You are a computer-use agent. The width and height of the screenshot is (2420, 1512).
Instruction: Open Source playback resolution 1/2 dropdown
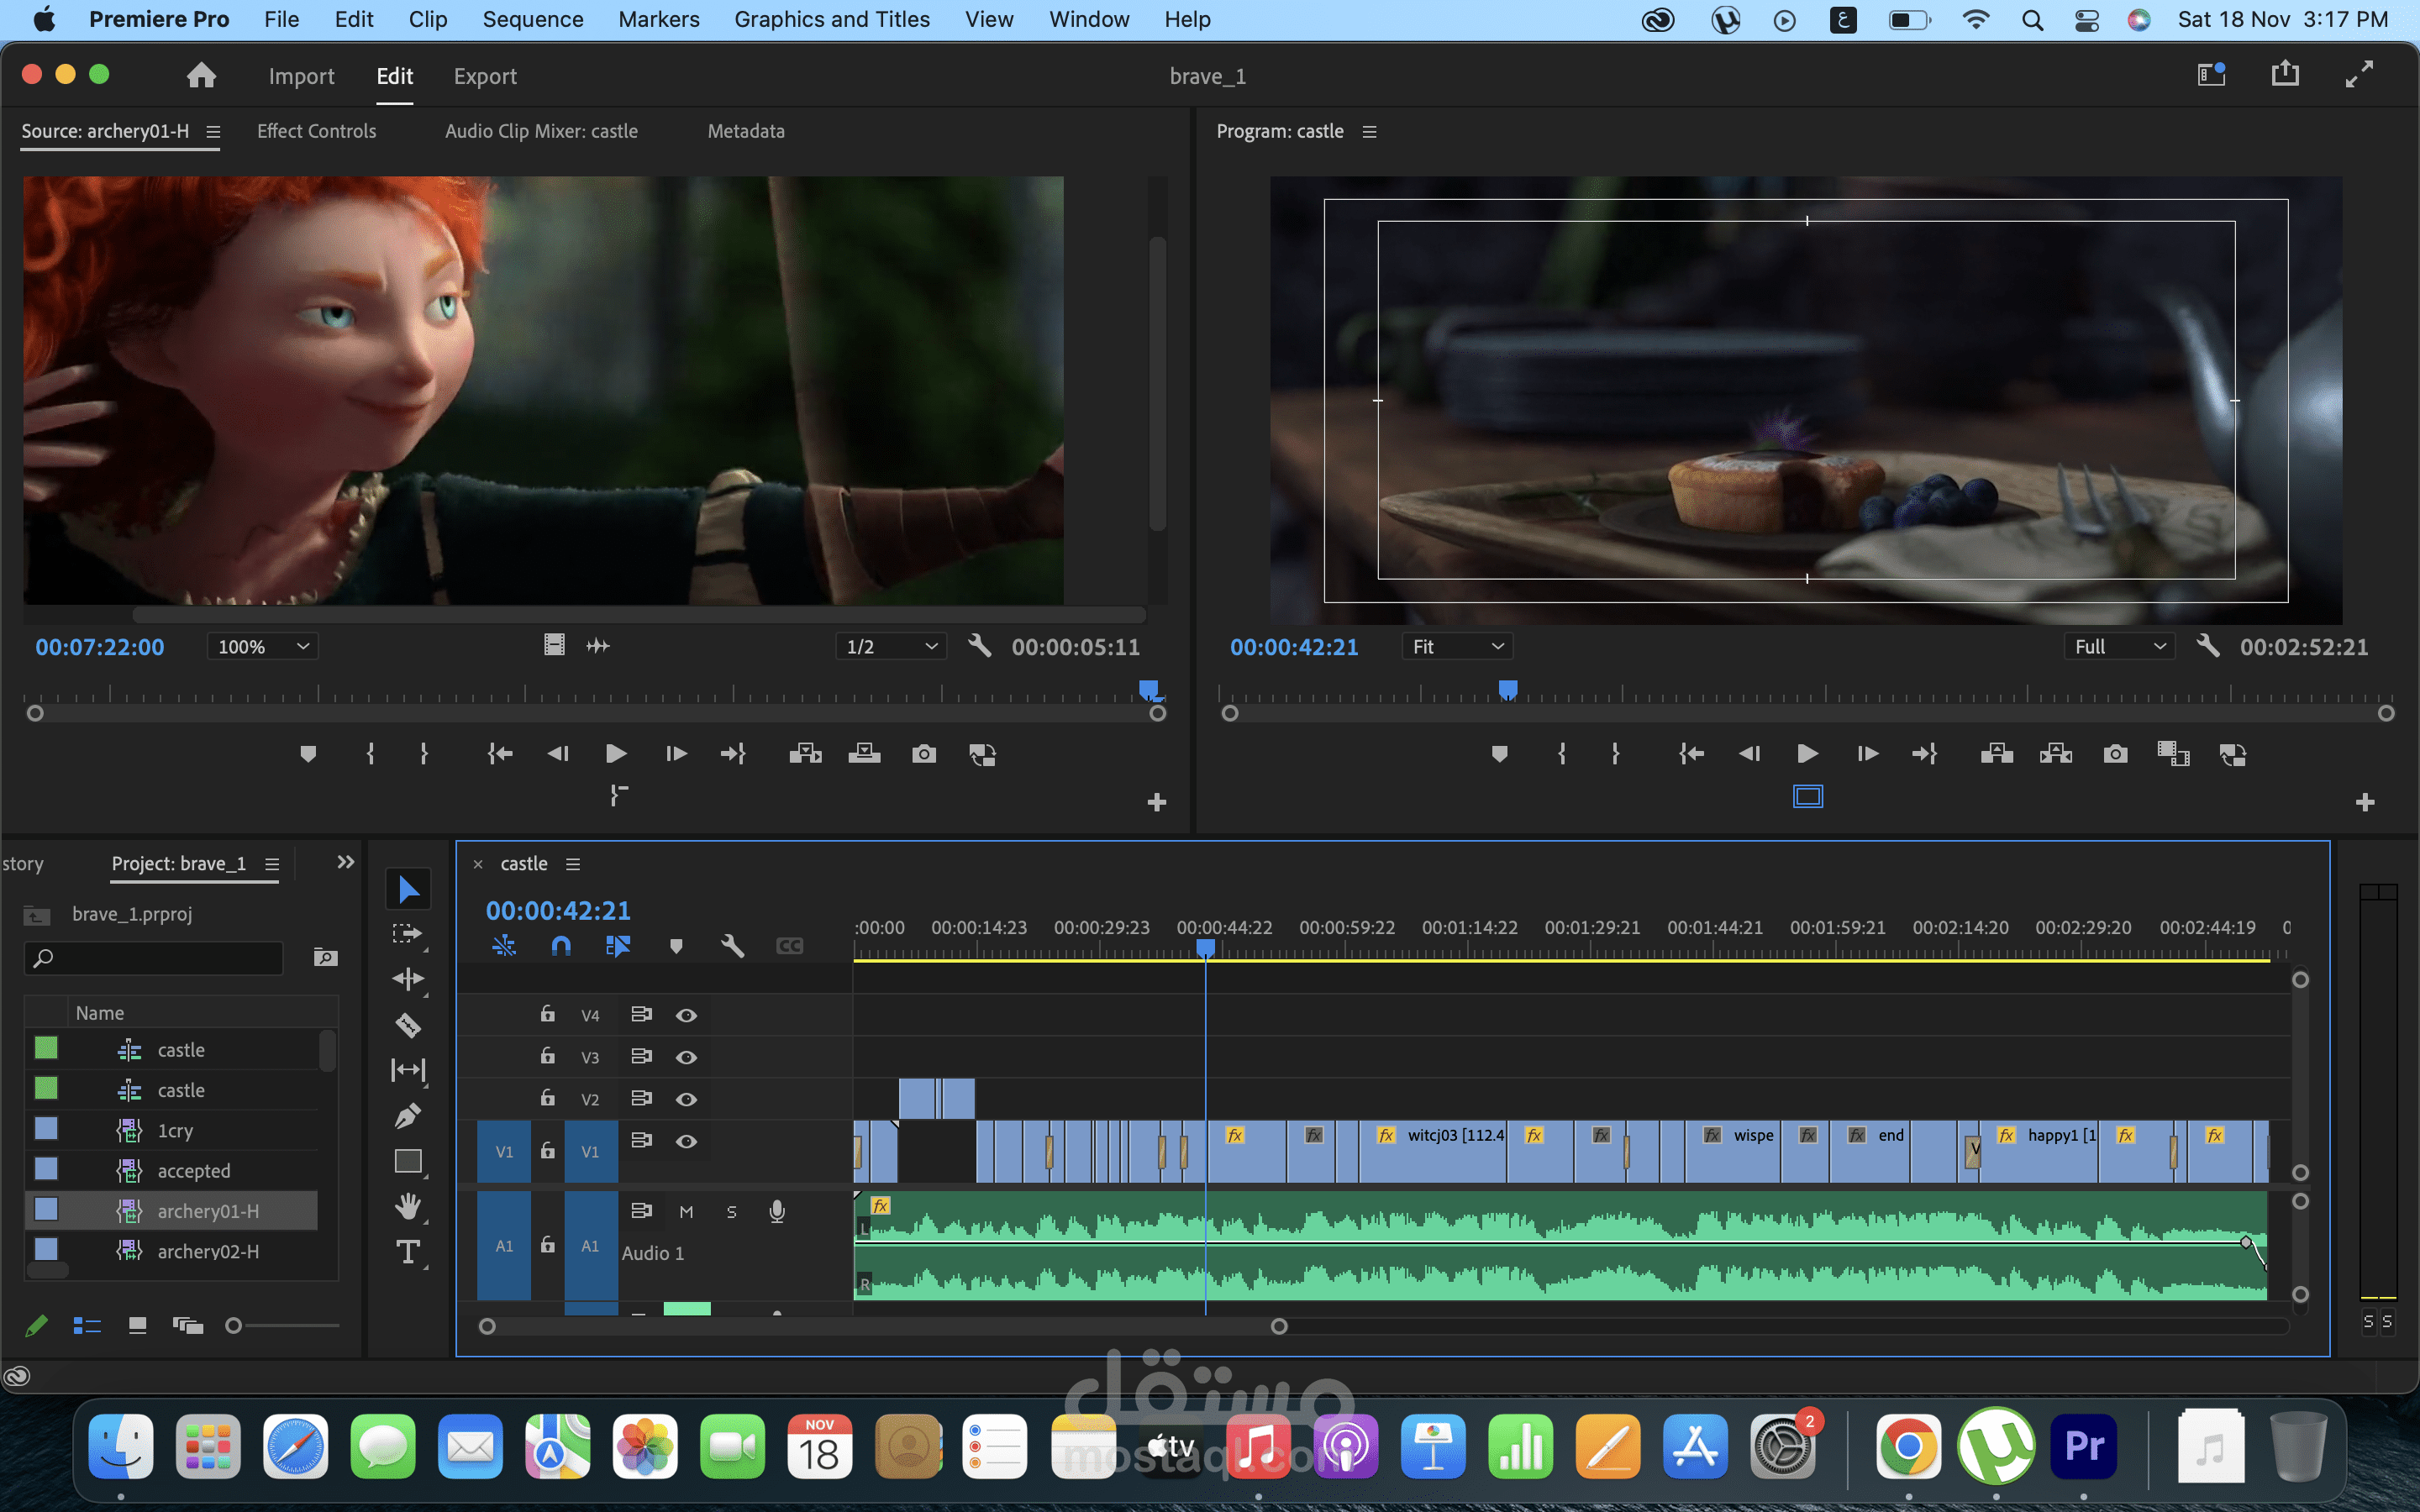(x=891, y=647)
